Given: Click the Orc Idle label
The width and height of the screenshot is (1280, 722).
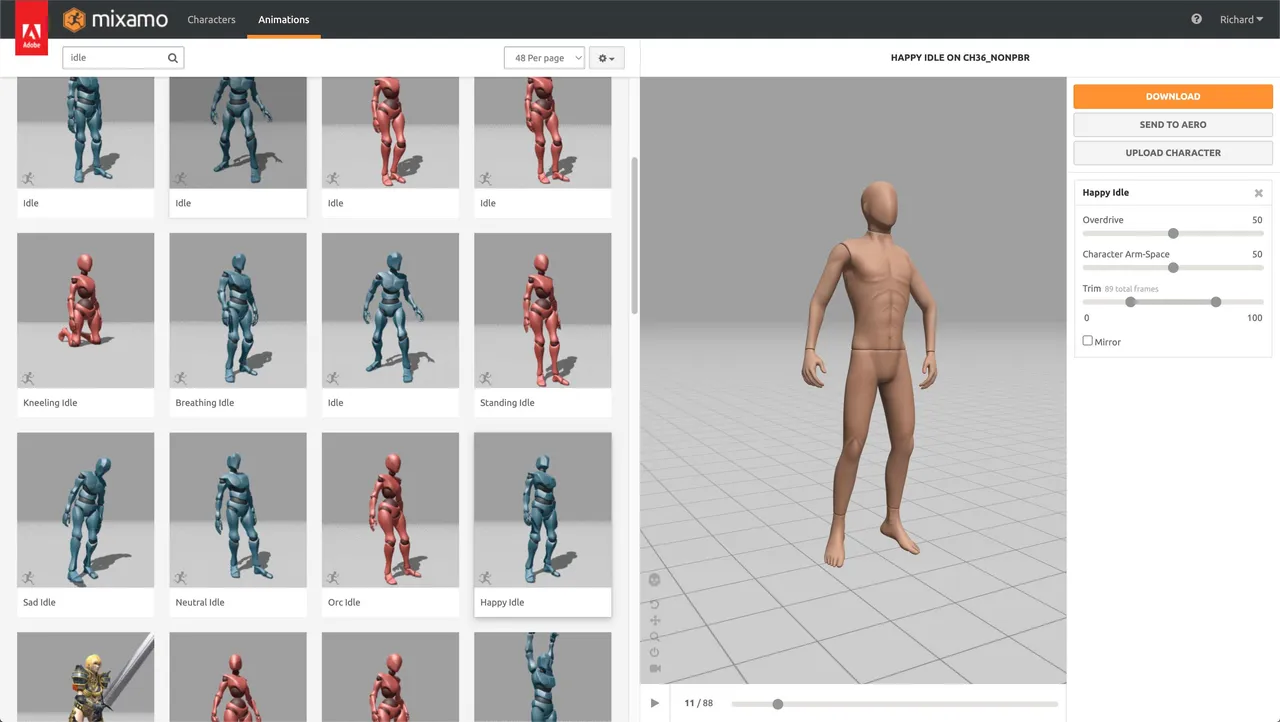Looking at the screenshot, I should click(x=344, y=602).
